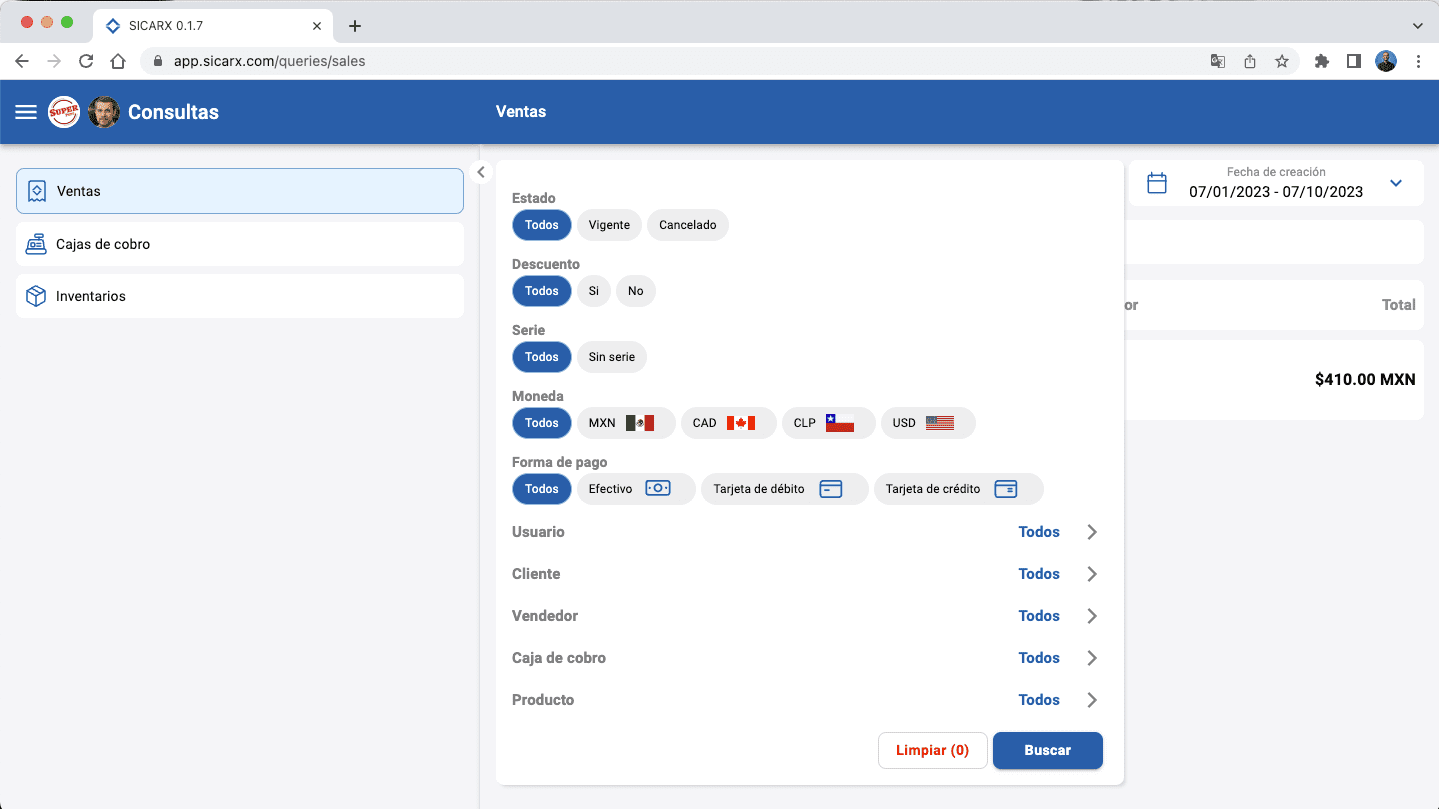The image size is (1439, 809).
Task: Select the Vigente status filter
Action: tap(609, 225)
